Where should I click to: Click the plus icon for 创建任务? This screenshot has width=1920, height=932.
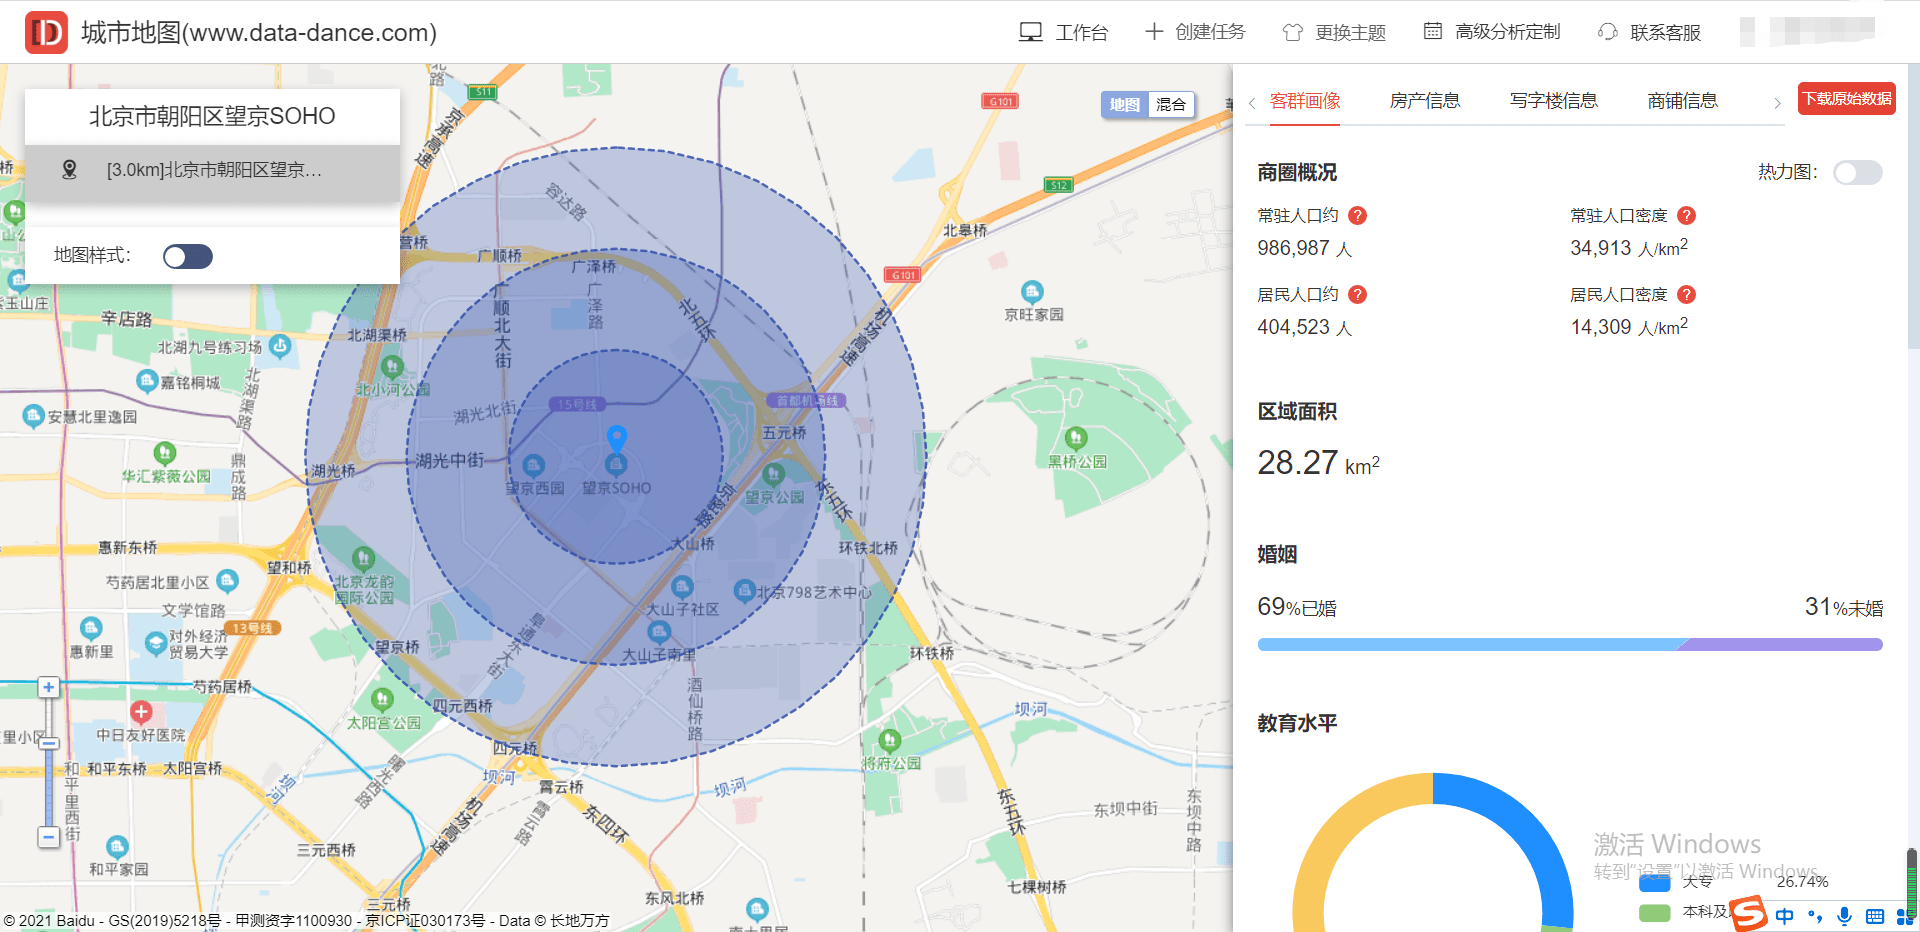click(x=1154, y=31)
